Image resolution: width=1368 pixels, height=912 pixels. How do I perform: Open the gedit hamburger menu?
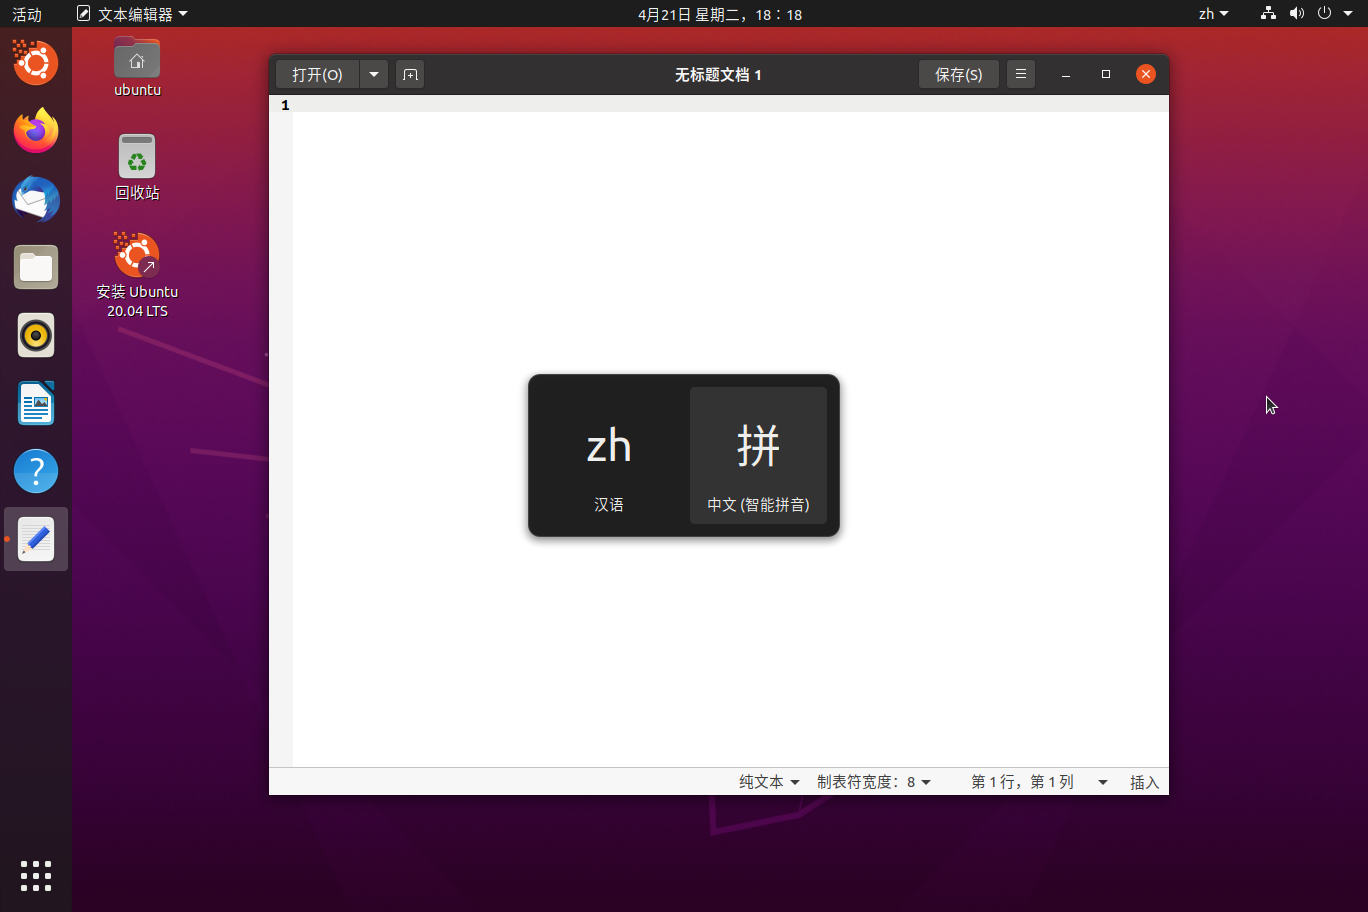tap(1020, 75)
